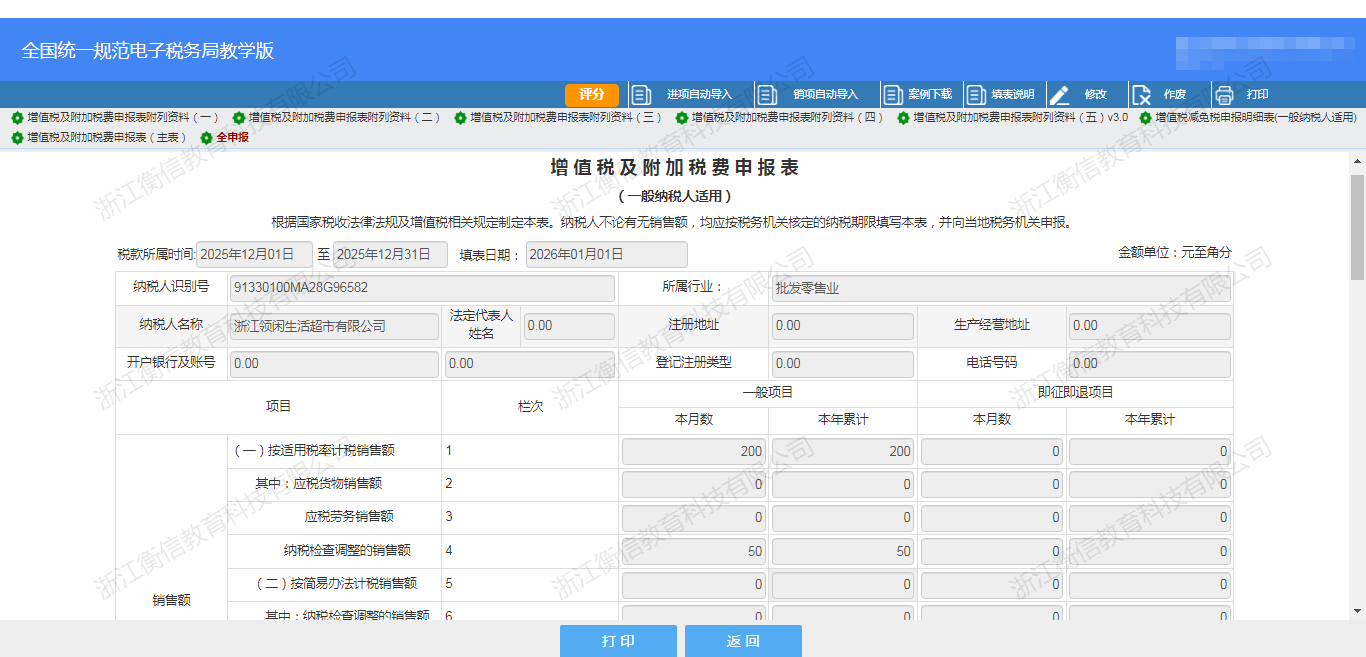This screenshot has width=1366, height=657.
Task: Click the 打印 printer icon in toolbar
Action: coord(1224,95)
